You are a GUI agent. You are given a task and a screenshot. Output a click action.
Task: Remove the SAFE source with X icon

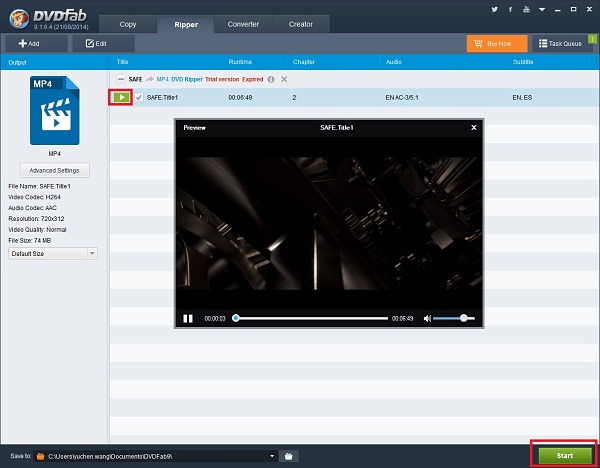pyautogui.click(x=284, y=79)
